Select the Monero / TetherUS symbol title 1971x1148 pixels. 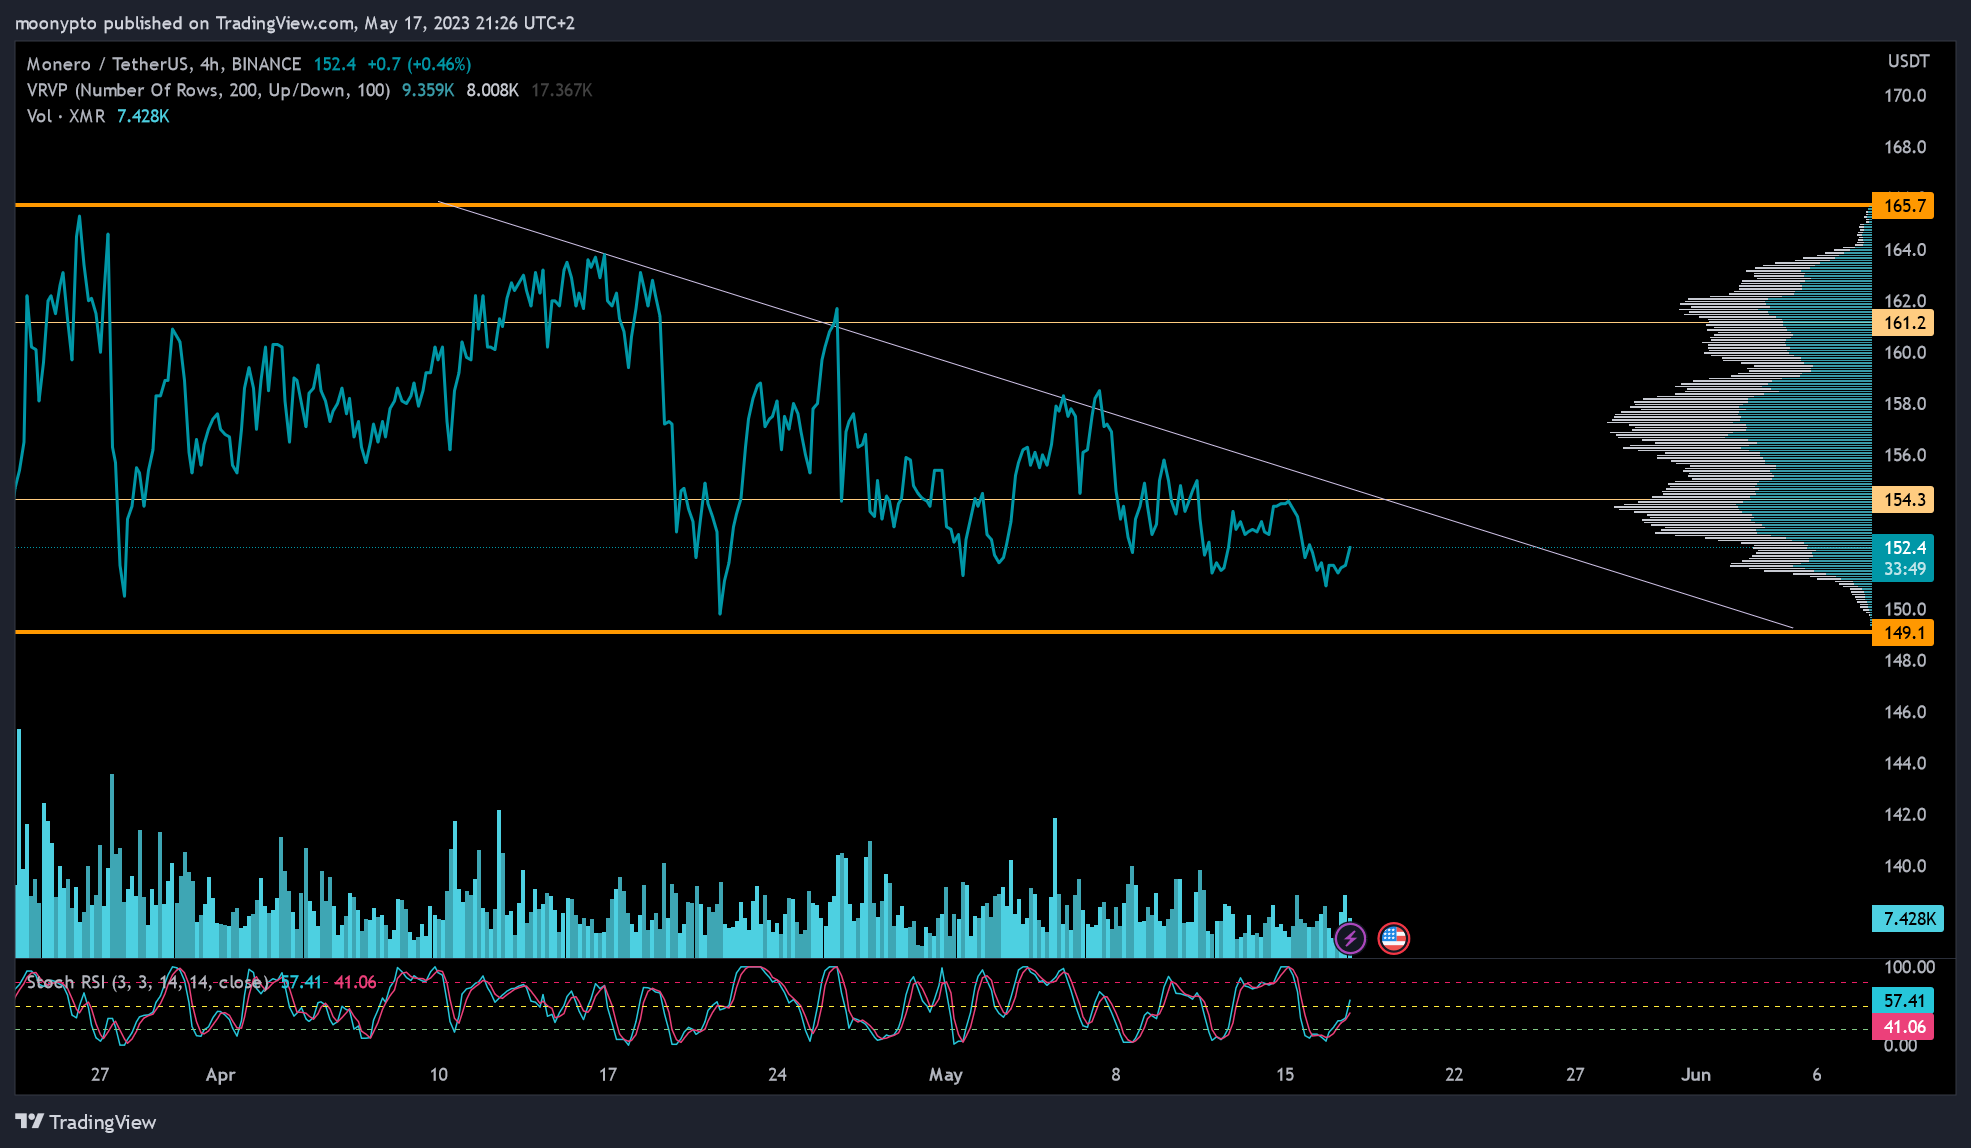point(164,64)
